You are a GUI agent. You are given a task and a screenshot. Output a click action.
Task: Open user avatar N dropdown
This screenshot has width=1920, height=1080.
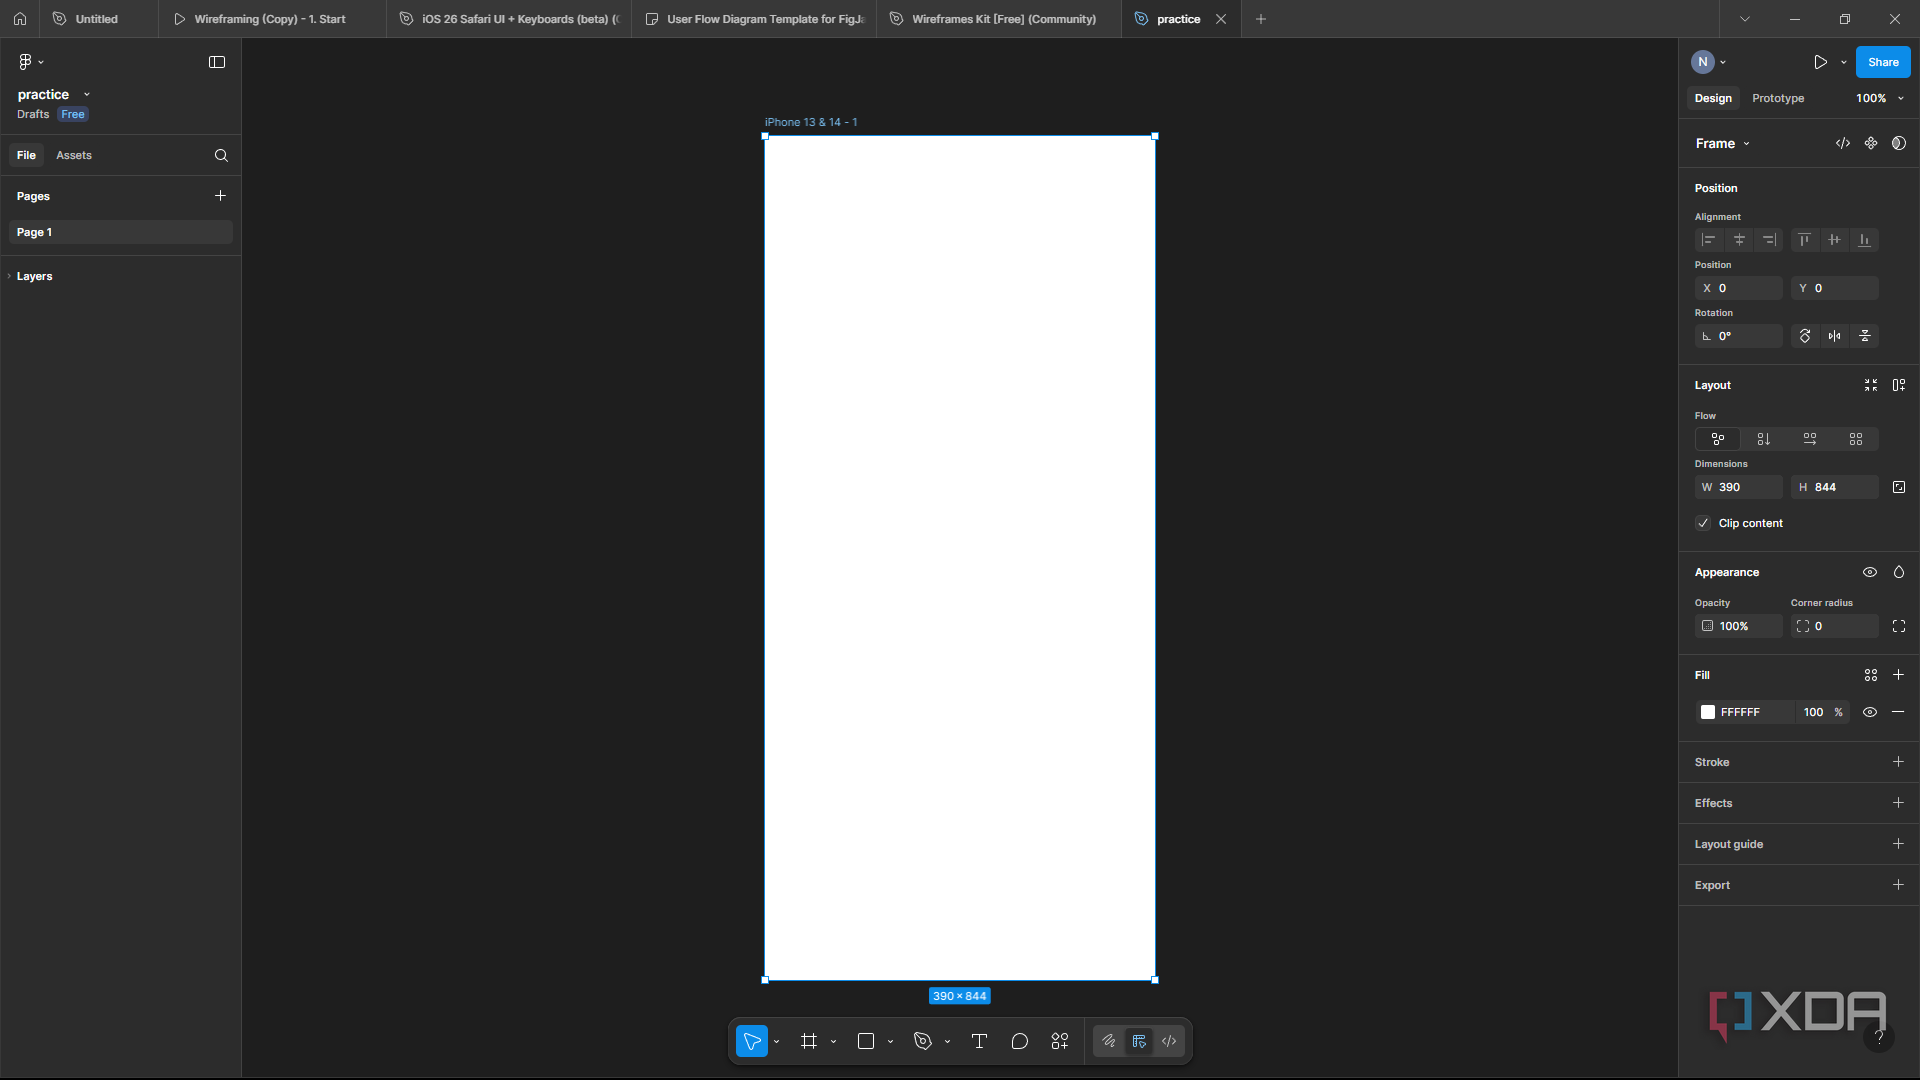[1709, 62]
